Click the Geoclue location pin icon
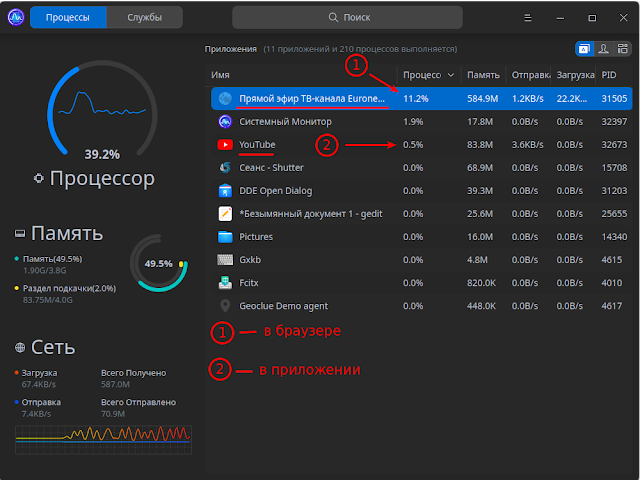Screen dimensions: 640x480 pyautogui.click(x=225, y=306)
